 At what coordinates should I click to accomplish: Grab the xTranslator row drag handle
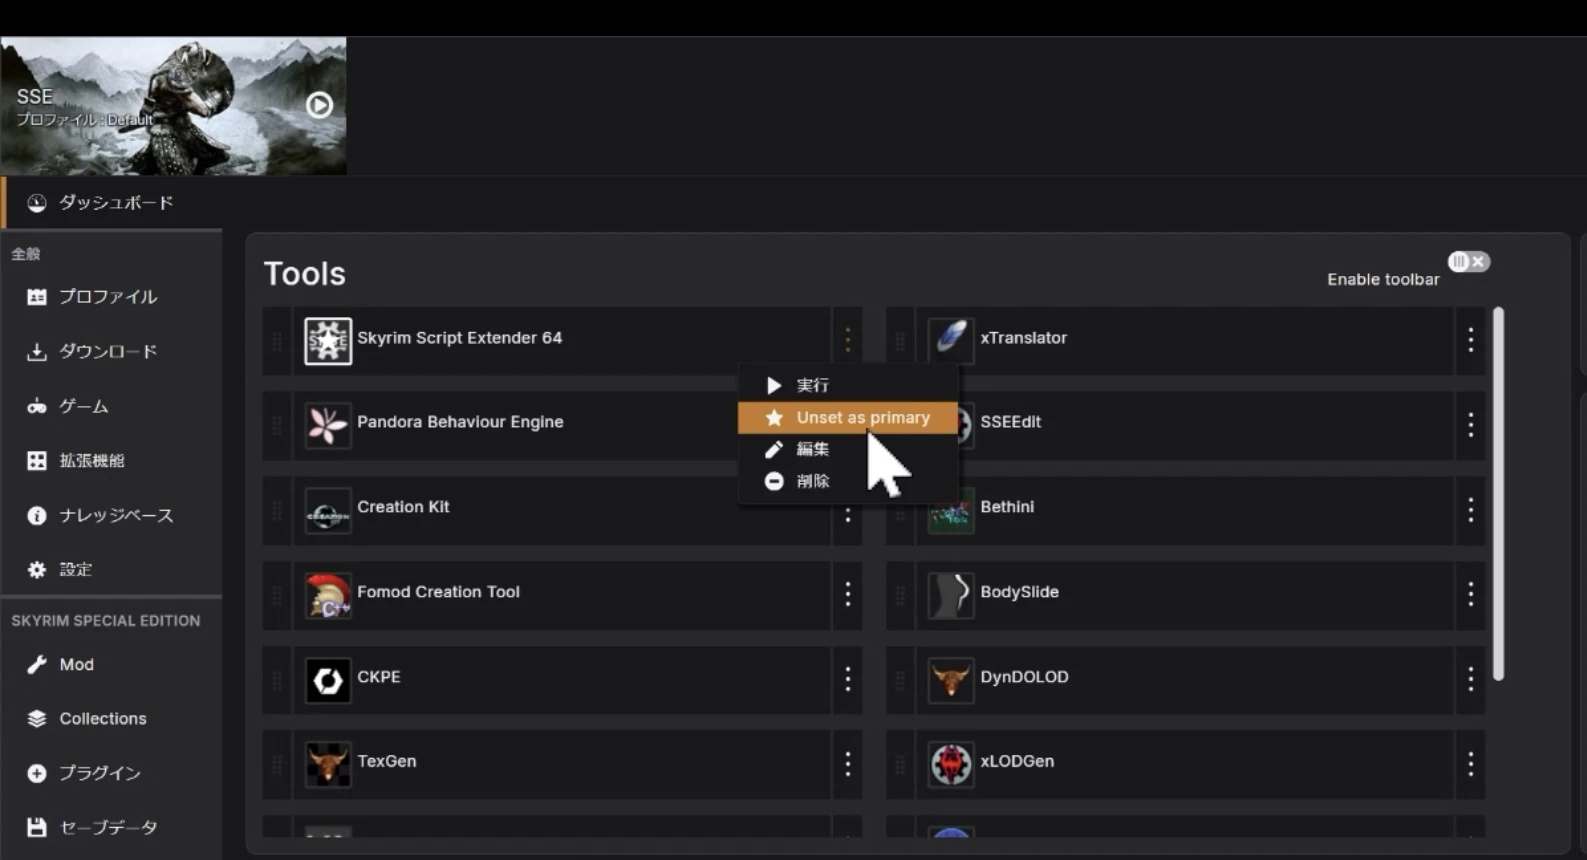point(900,341)
